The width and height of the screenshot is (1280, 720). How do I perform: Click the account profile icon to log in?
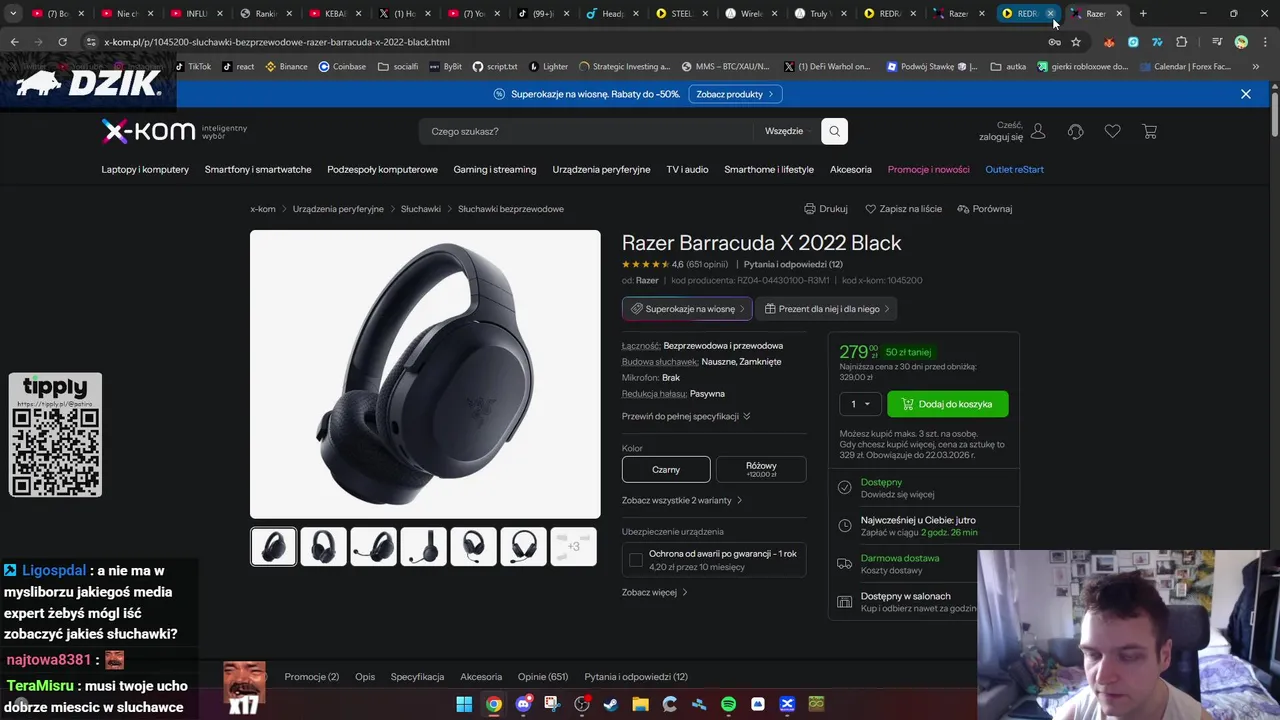[1038, 131]
